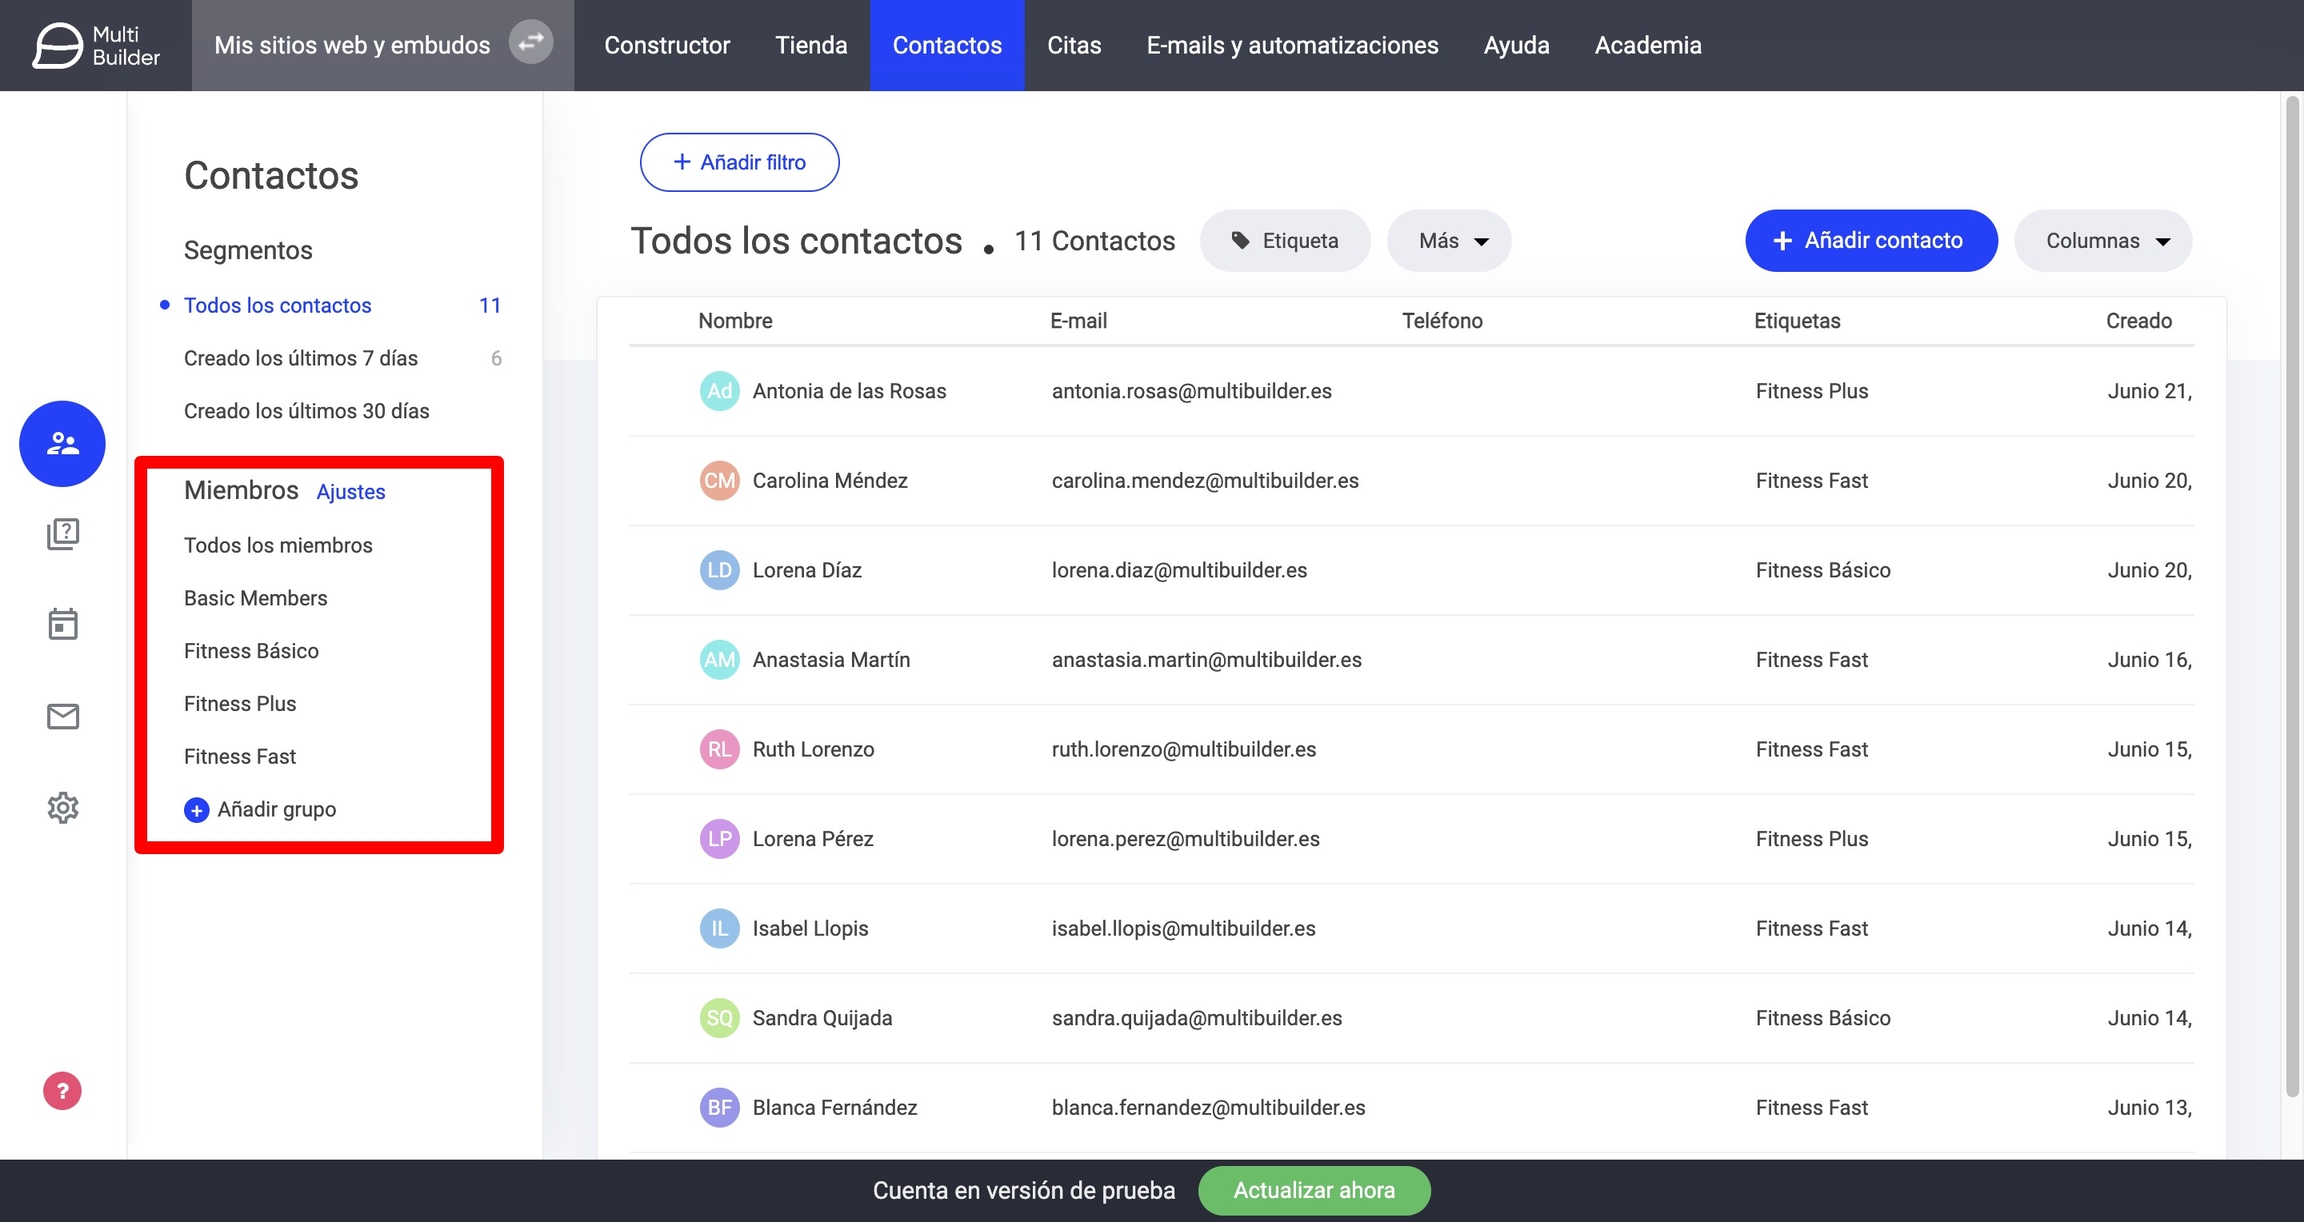The height and width of the screenshot is (1222, 2304).
Task: Click the site switch arrows icon
Action: point(531,43)
